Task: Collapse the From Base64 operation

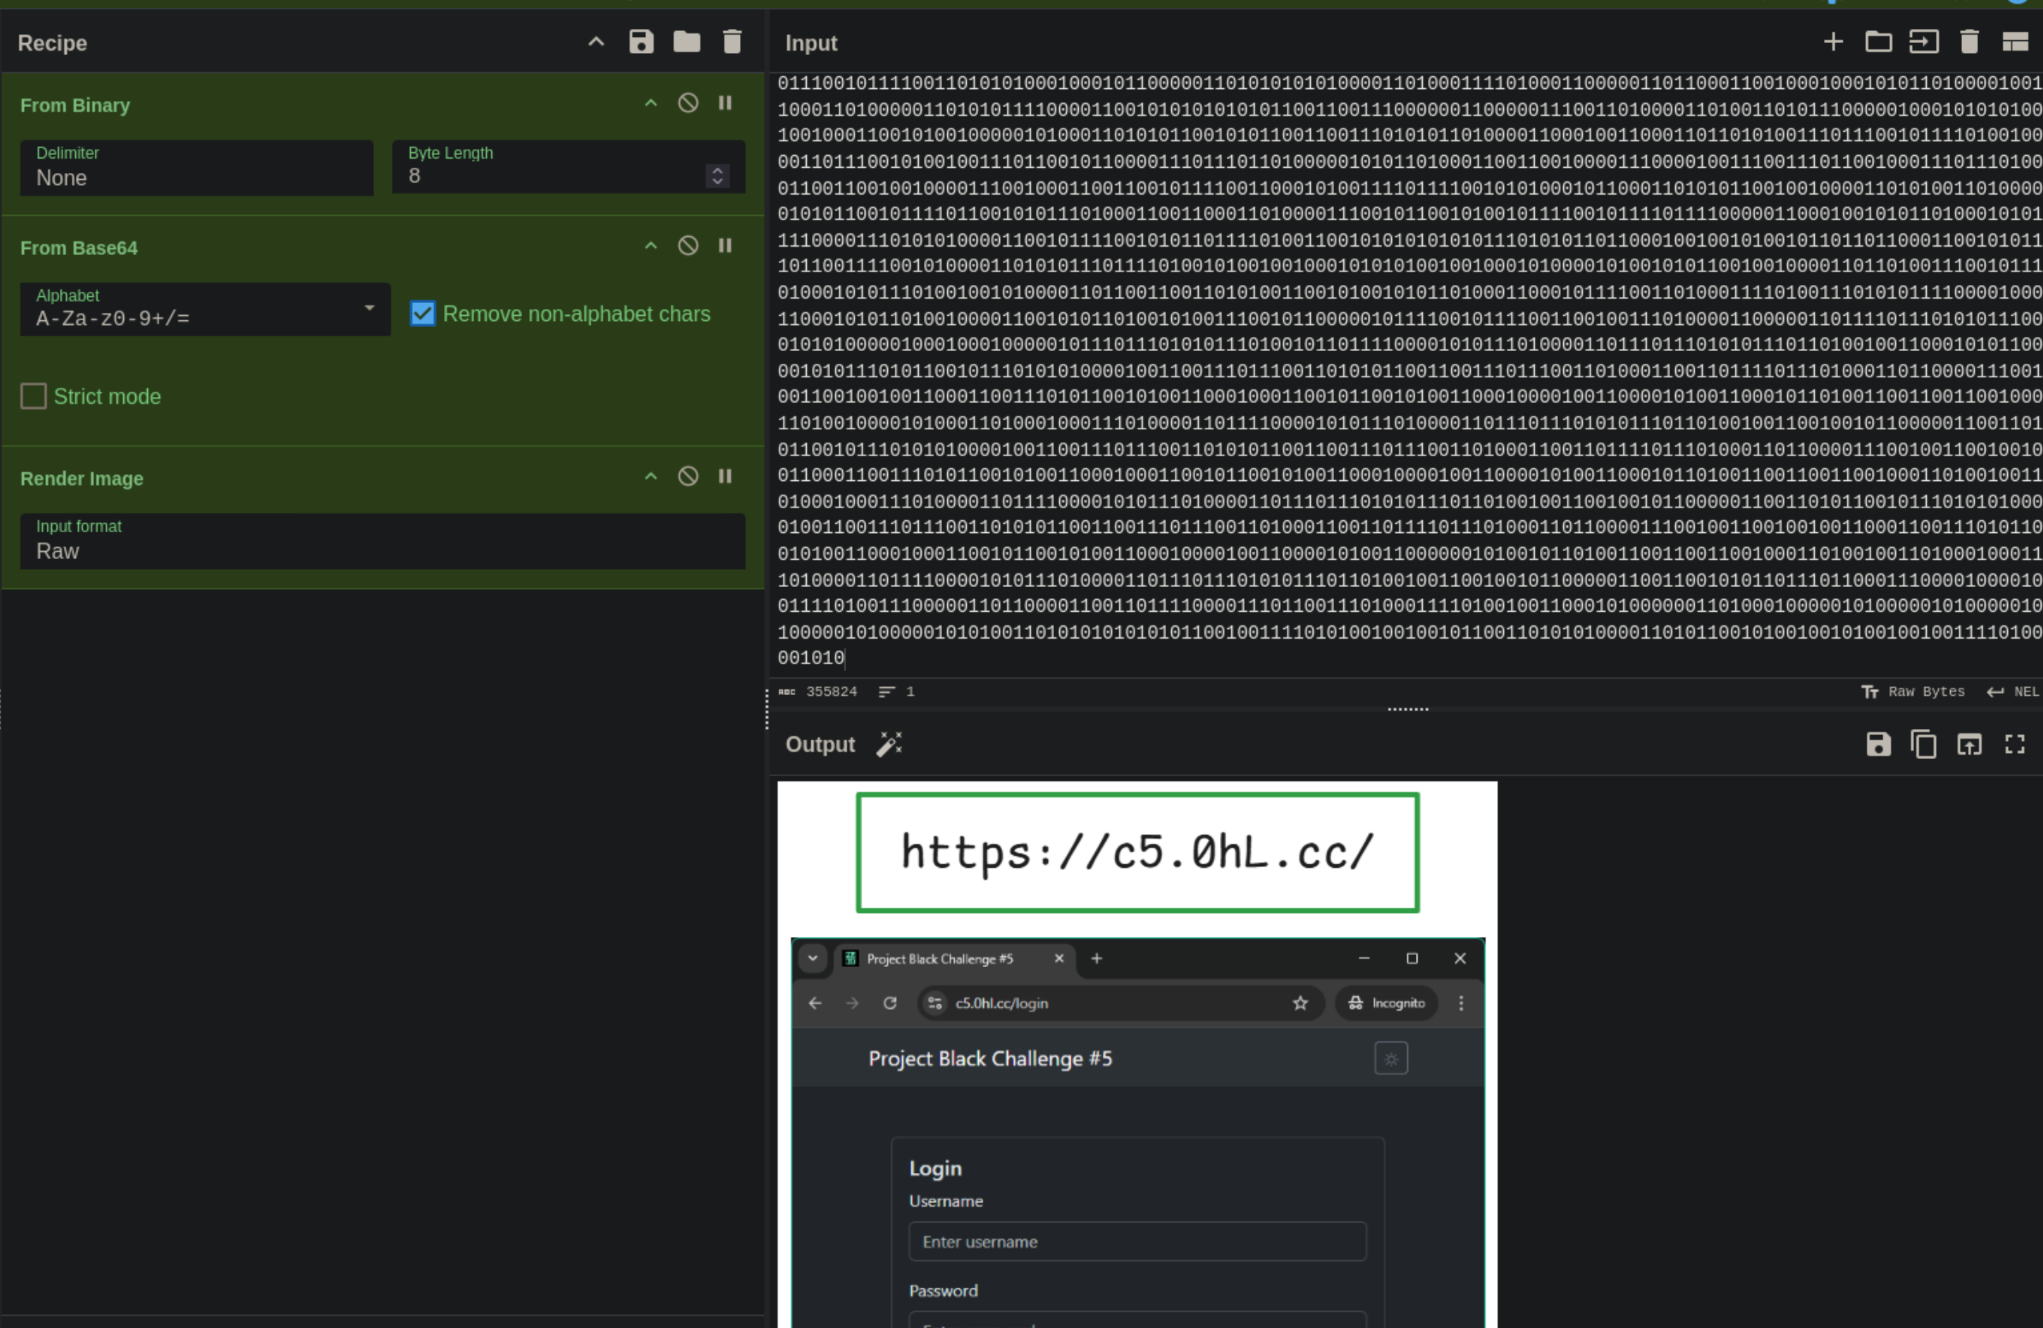Action: 651,246
